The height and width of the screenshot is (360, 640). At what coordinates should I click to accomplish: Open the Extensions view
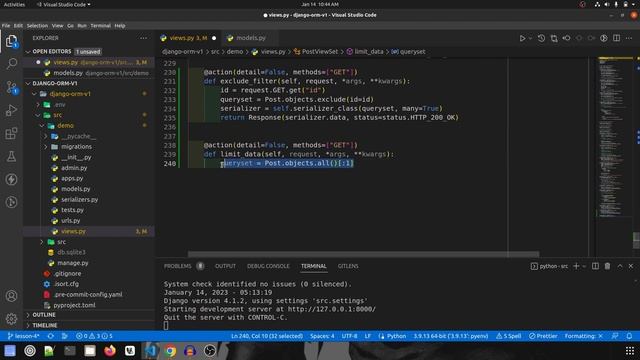point(11,133)
